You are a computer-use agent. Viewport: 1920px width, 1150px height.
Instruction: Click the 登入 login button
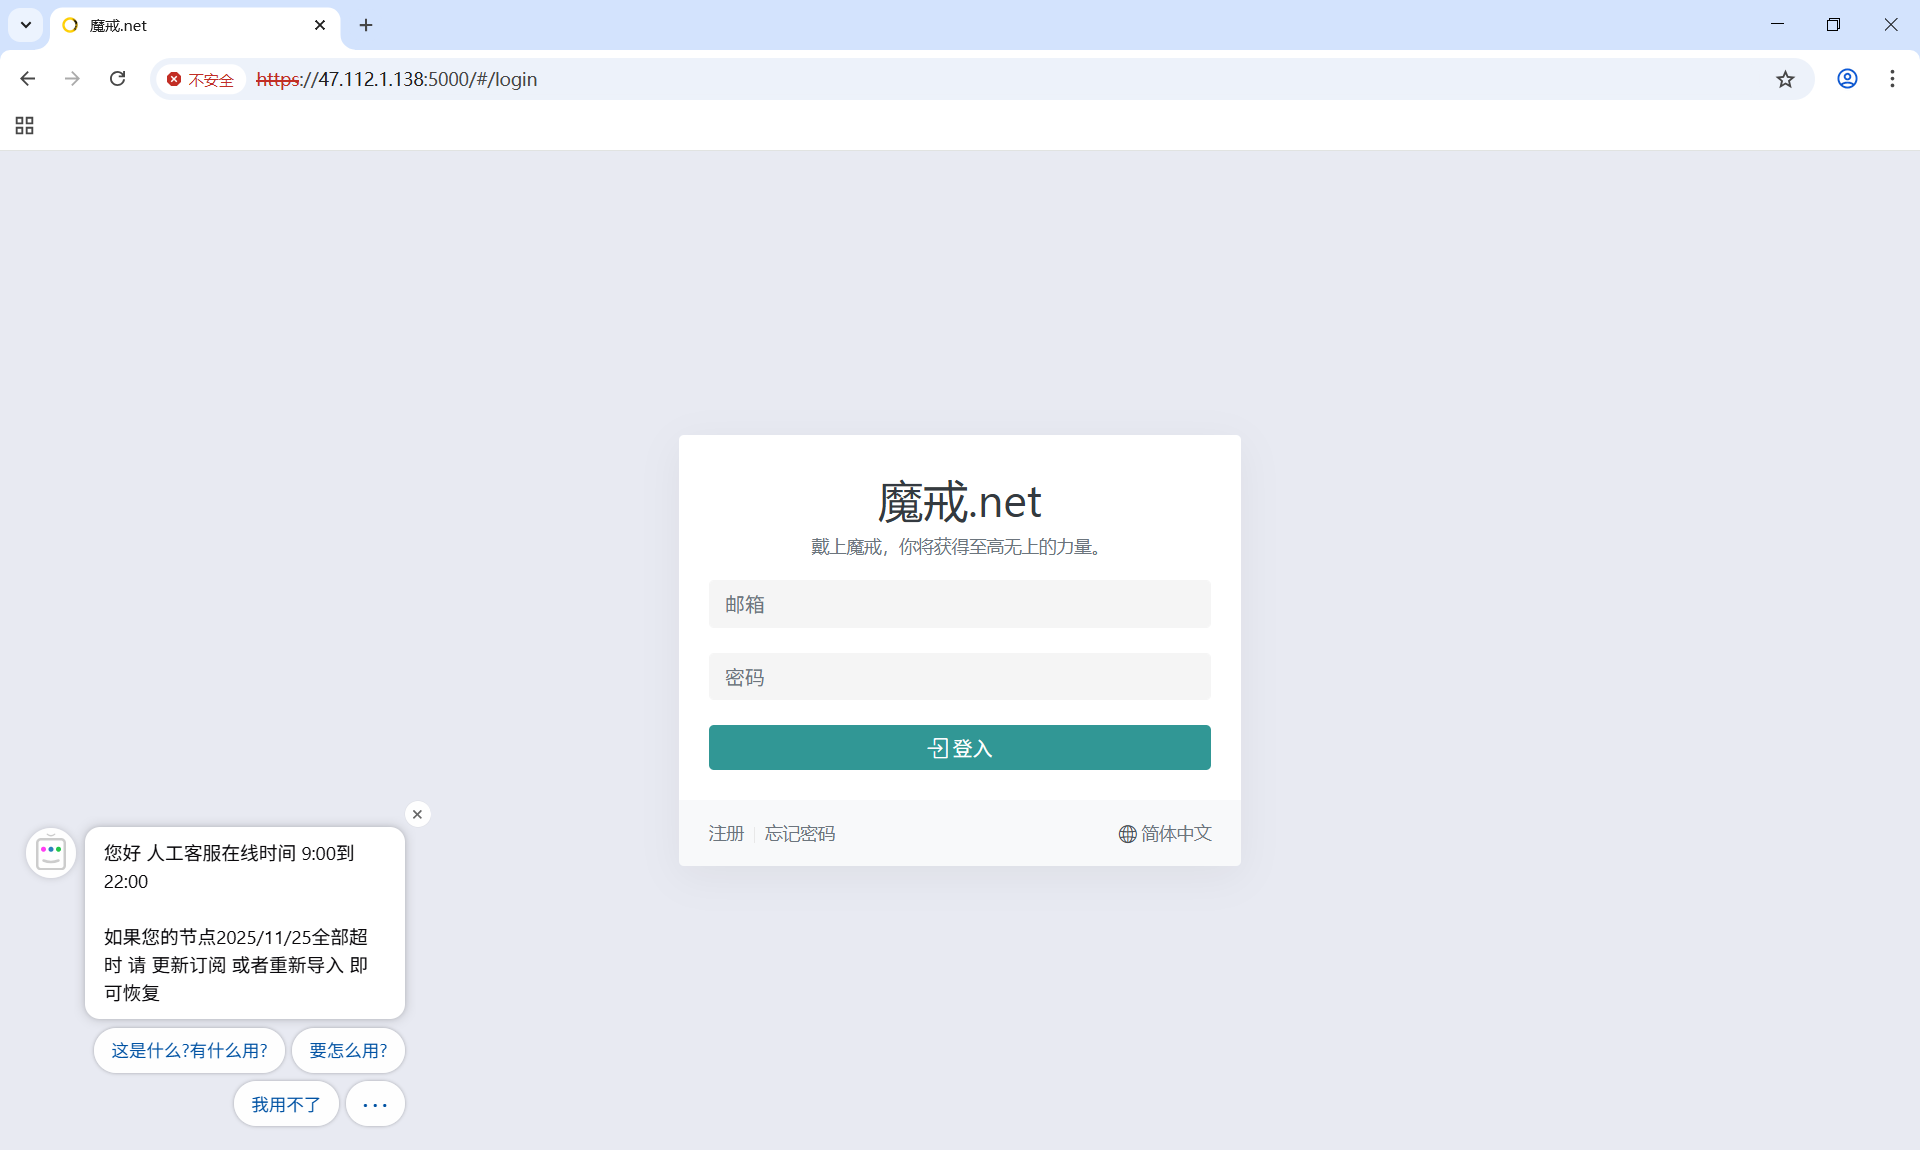click(x=959, y=748)
